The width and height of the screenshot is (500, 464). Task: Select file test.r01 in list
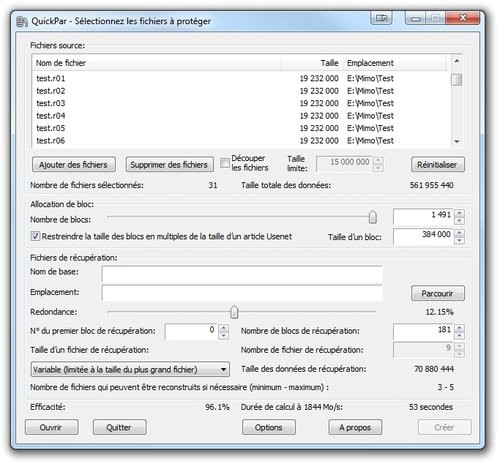coord(51,78)
